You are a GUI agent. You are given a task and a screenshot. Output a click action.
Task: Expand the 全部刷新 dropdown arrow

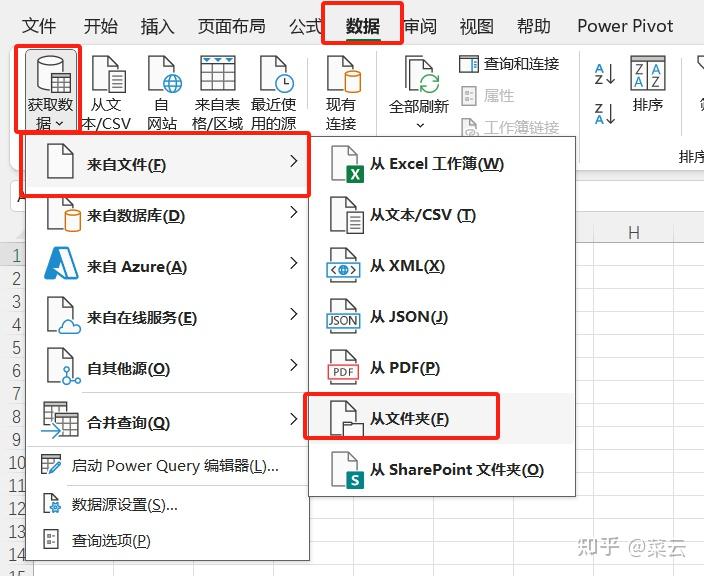click(420, 125)
